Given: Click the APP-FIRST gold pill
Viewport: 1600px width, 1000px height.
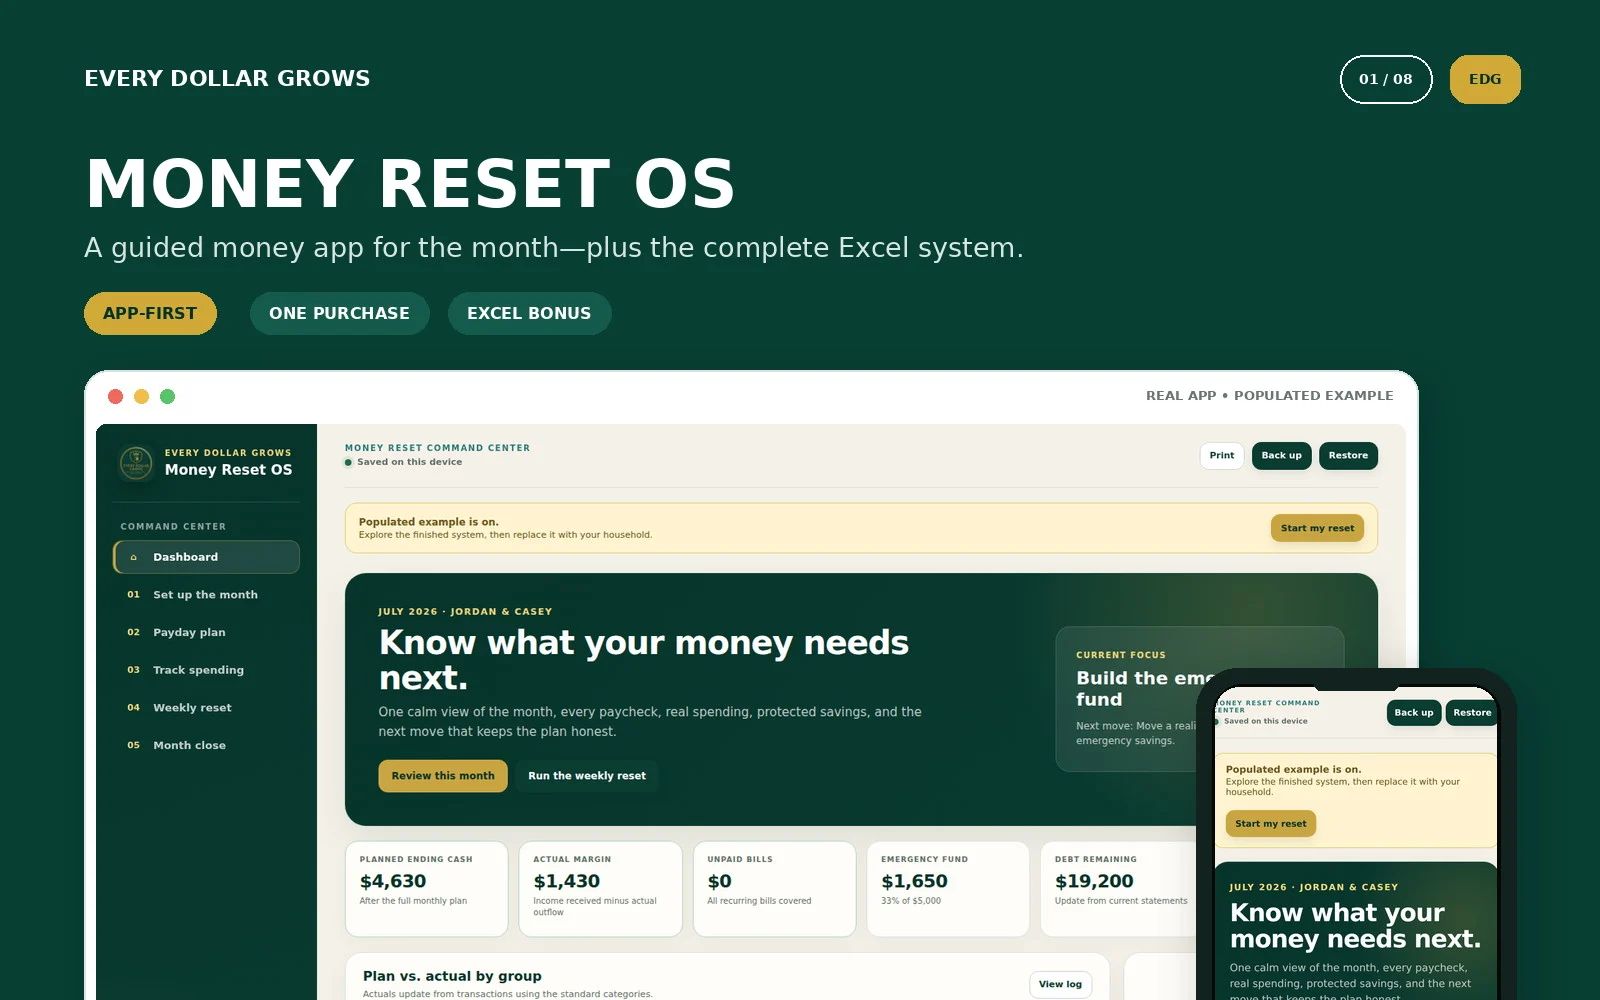Looking at the screenshot, I should point(150,313).
